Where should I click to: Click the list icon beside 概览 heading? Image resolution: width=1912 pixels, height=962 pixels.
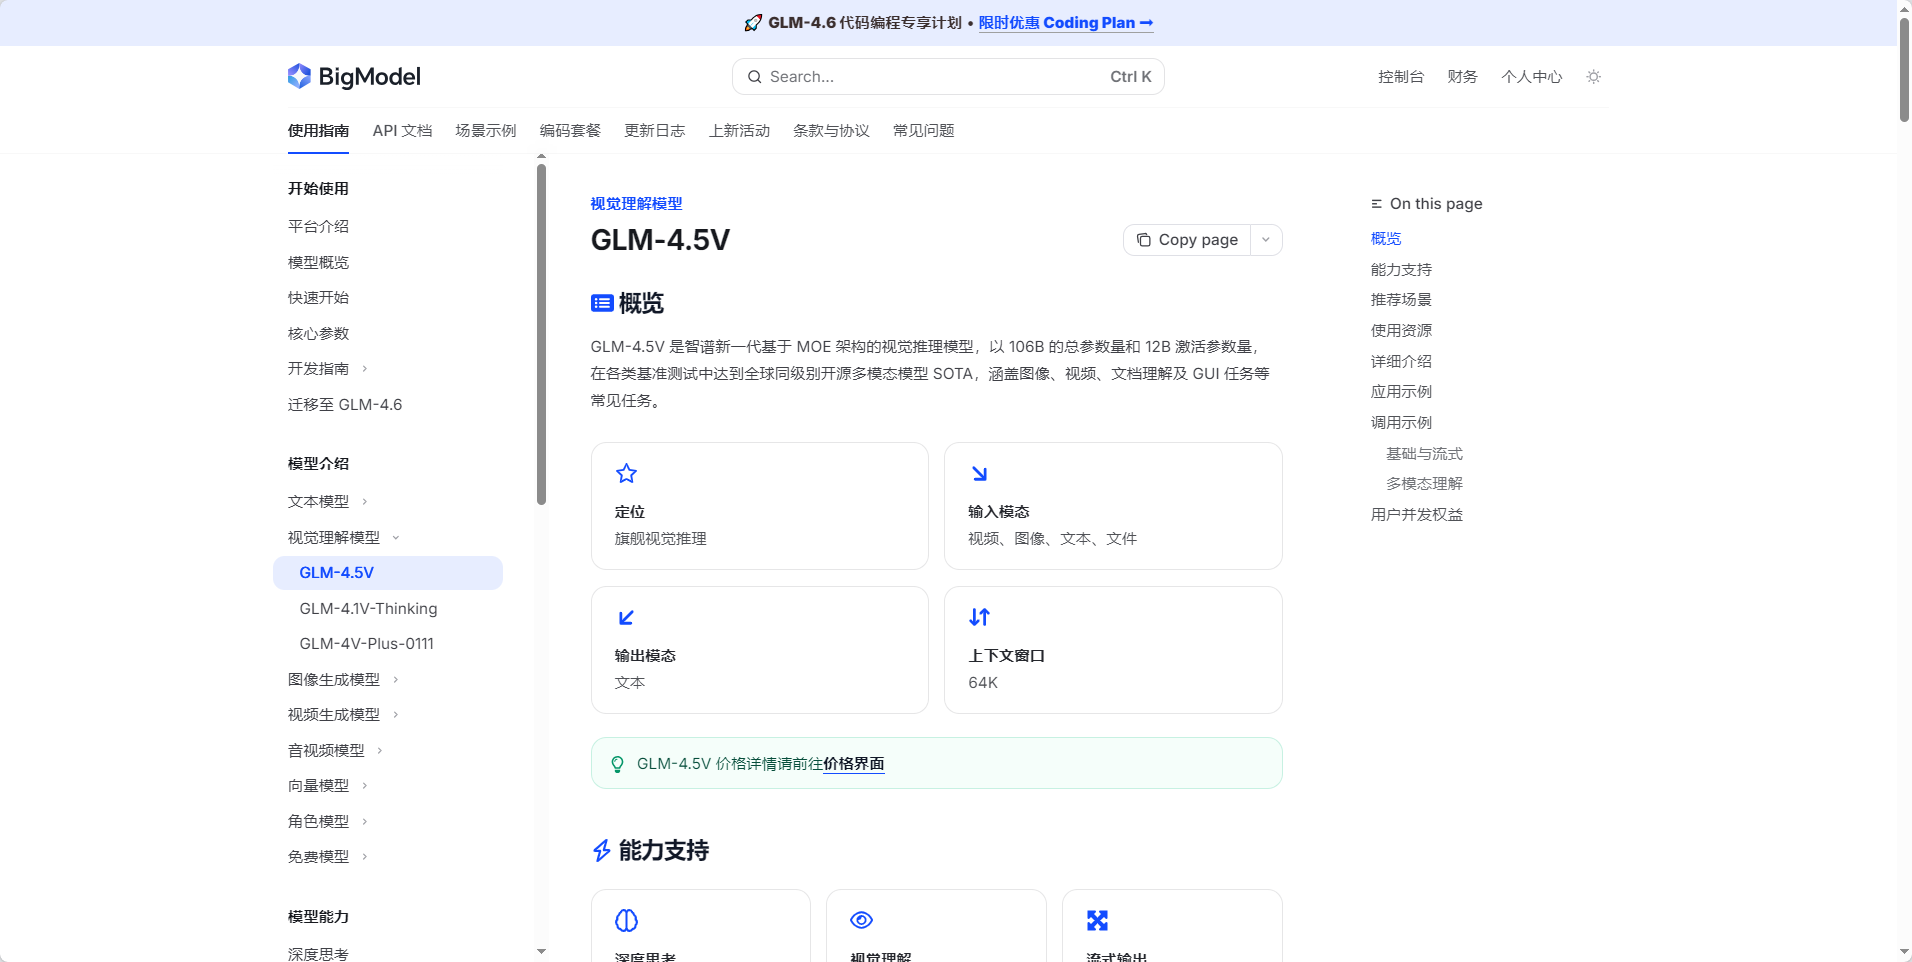coord(602,303)
